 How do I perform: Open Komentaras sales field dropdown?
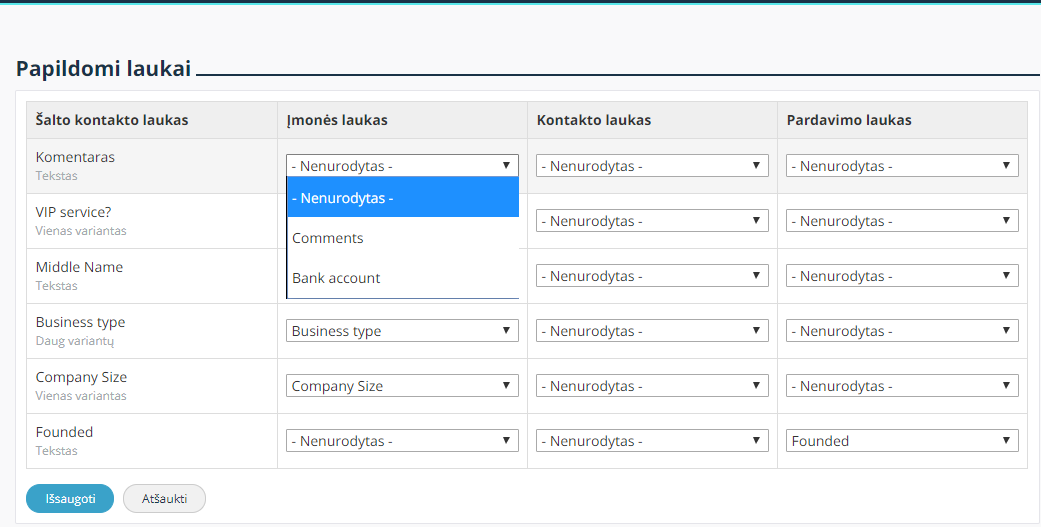(902, 166)
